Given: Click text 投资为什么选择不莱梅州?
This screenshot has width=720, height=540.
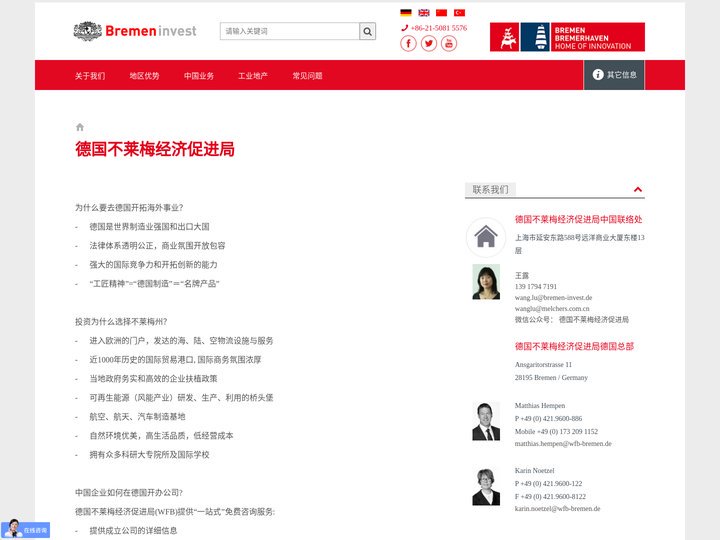Looking at the screenshot, I should click(121, 321).
